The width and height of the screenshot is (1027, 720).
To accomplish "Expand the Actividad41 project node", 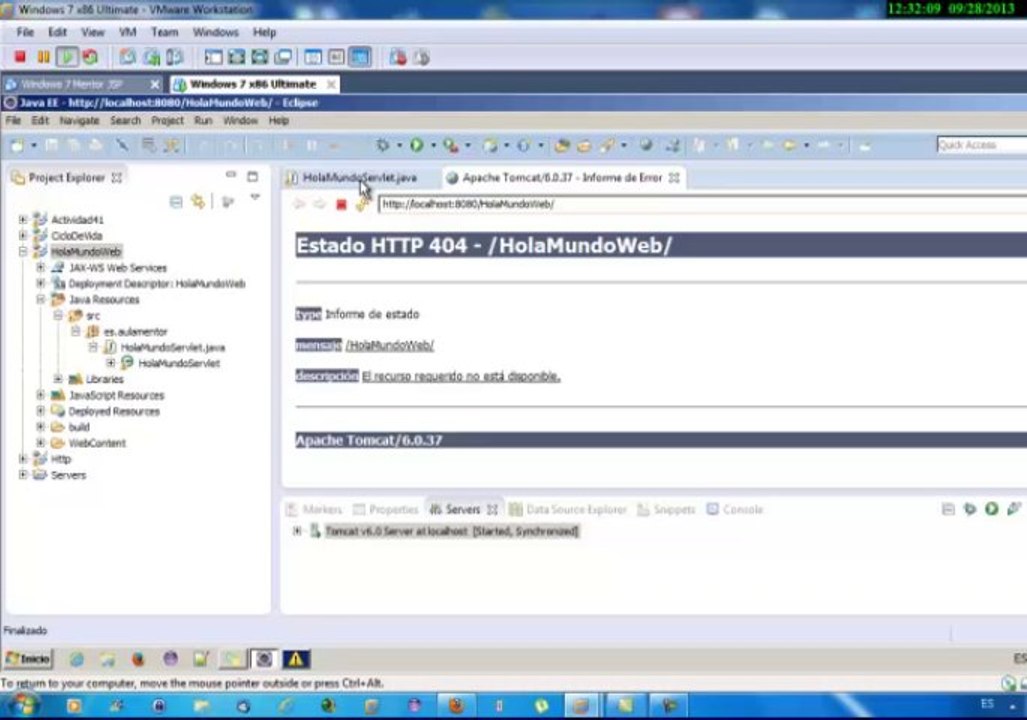I will coord(23,219).
